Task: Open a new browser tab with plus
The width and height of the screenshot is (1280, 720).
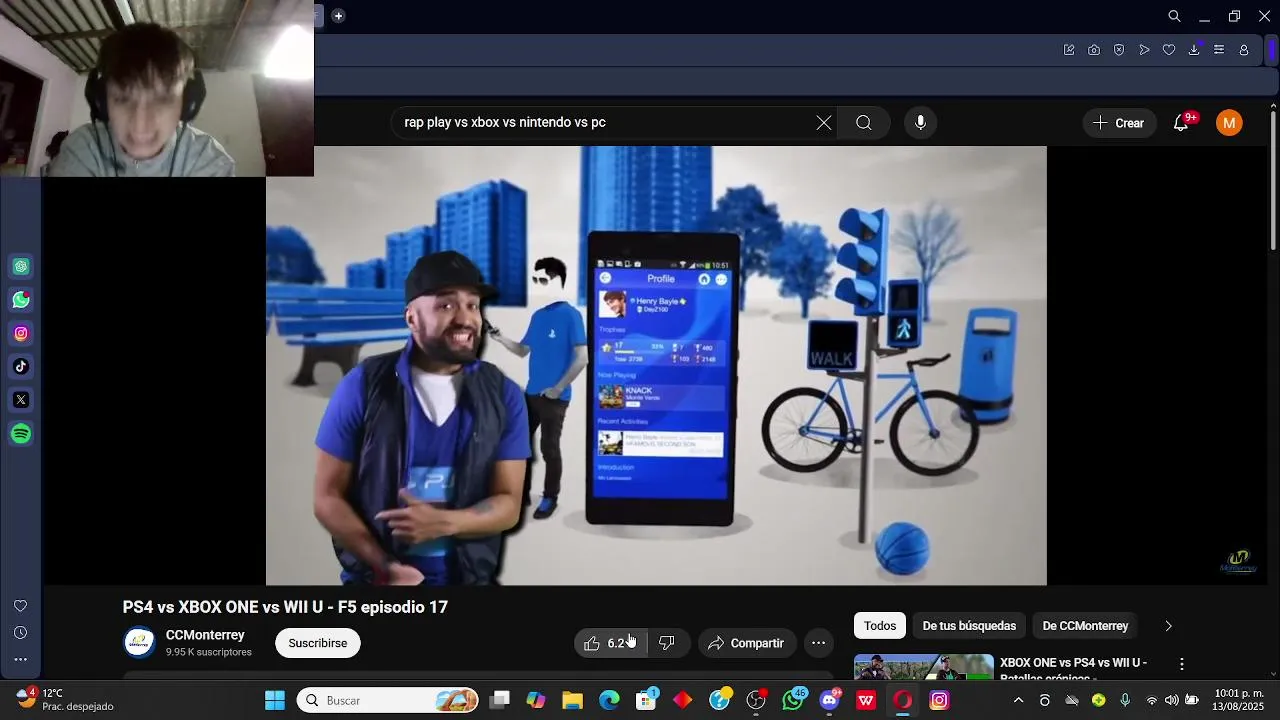Action: coord(338,16)
